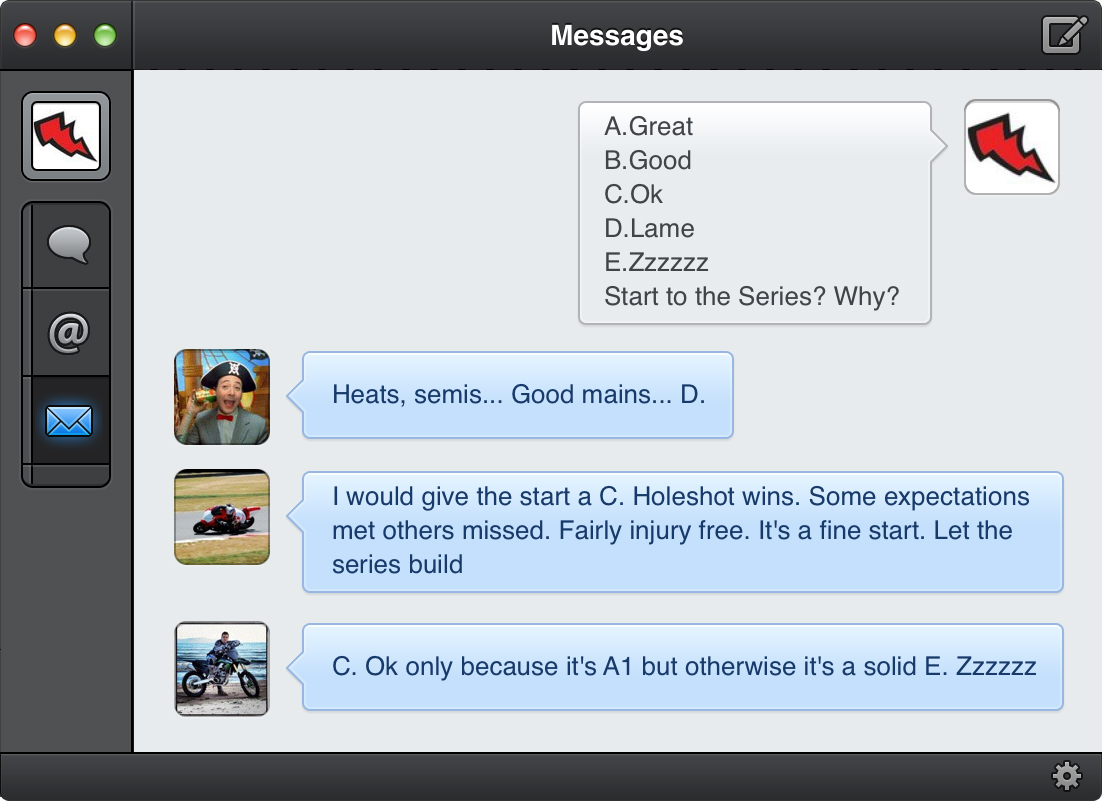Close the Messages window
Viewport: 1102px width, 801px height.
click(x=25, y=37)
